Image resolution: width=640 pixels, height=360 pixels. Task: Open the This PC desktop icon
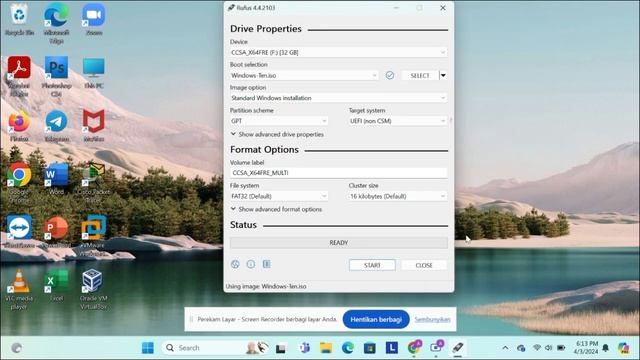(94, 73)
